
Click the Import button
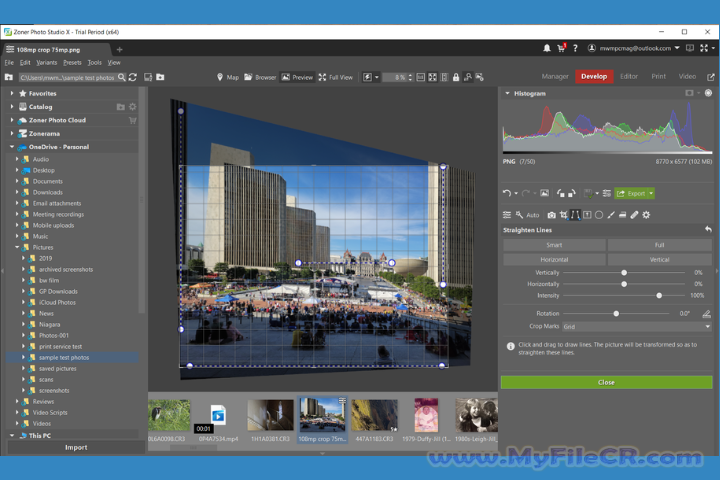[x=76, y=447]
